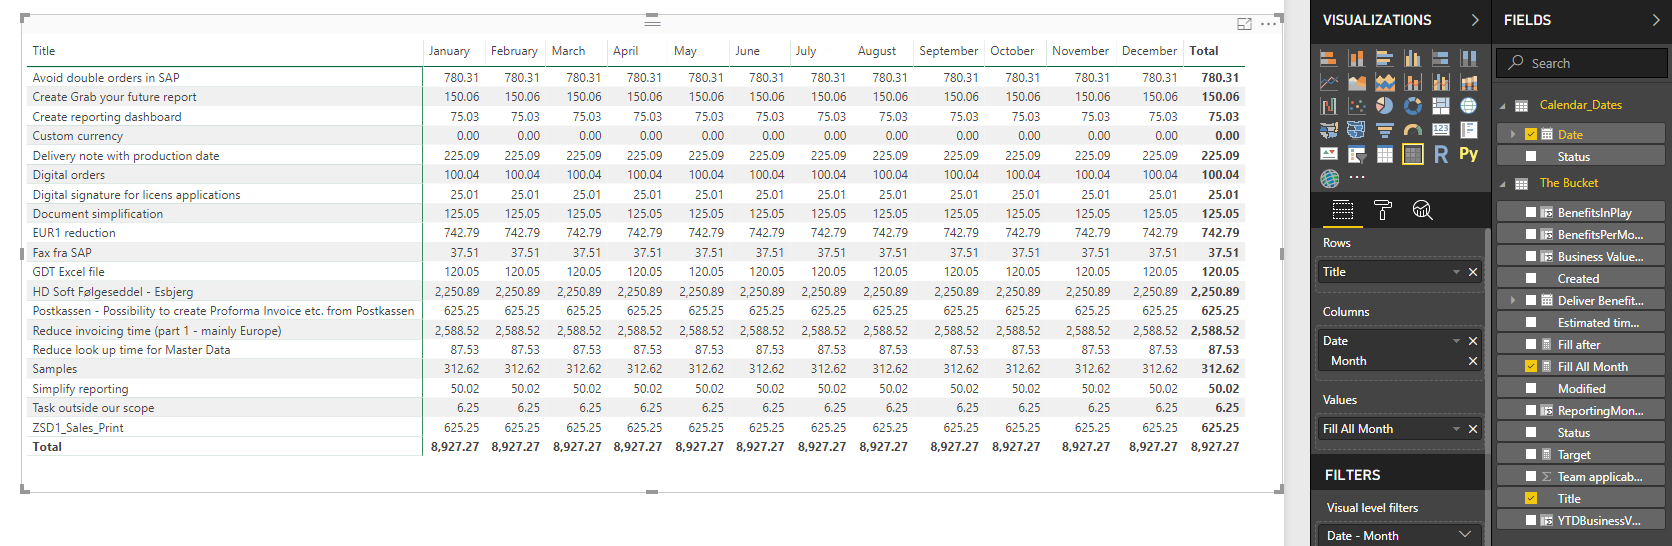Check the Business Value... field
Image resolution: width=1672 pixels, height=546 pixels.
coord(1531,256)
